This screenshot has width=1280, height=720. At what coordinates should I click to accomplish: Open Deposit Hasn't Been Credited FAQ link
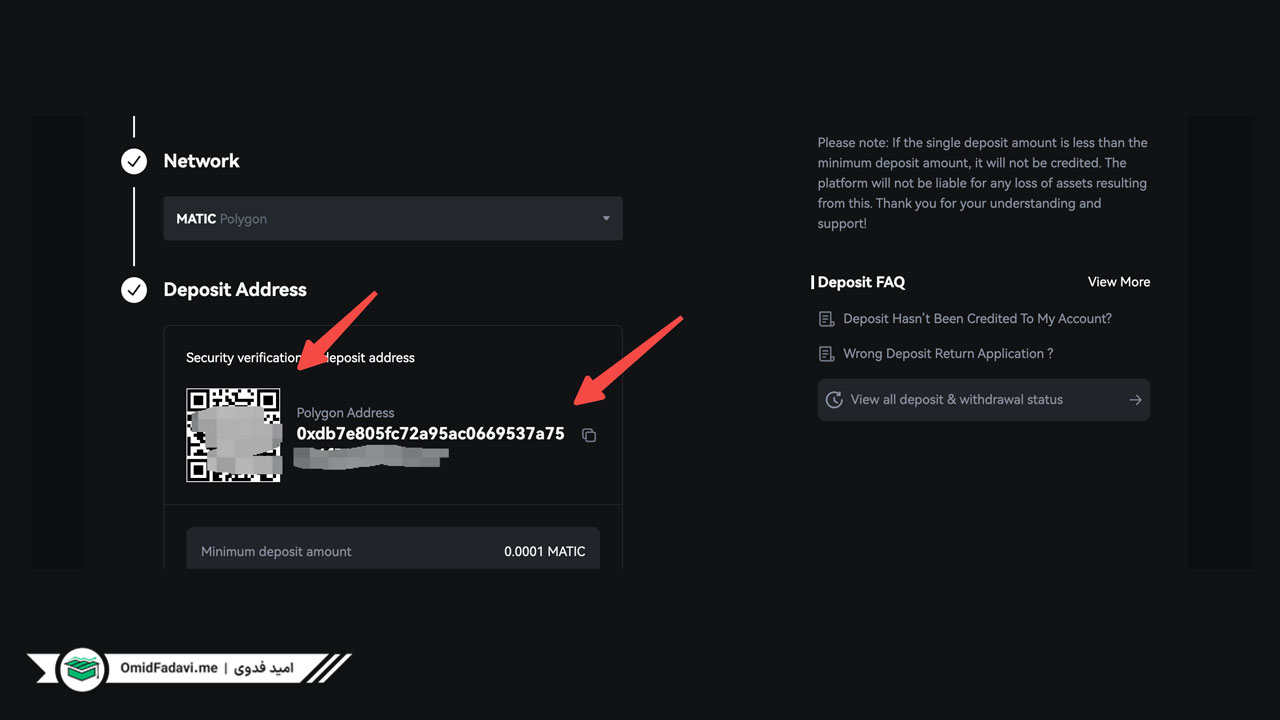tap(977, 319)
